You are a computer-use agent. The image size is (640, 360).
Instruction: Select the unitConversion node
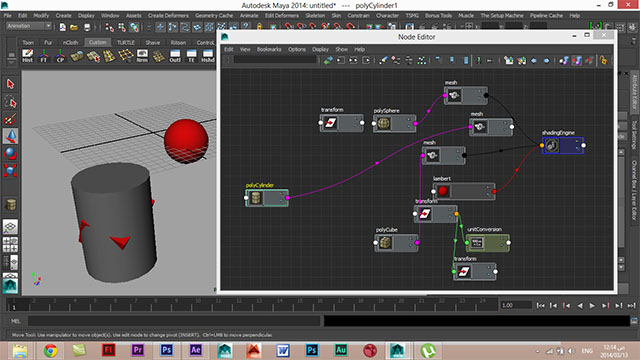pos(488,243)
